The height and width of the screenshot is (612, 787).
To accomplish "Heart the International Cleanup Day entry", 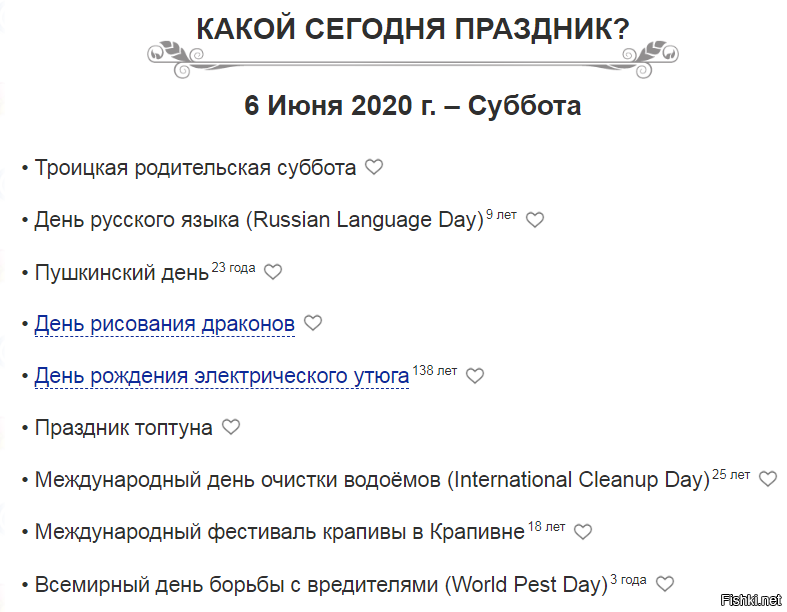I will [x=767, y=479].
